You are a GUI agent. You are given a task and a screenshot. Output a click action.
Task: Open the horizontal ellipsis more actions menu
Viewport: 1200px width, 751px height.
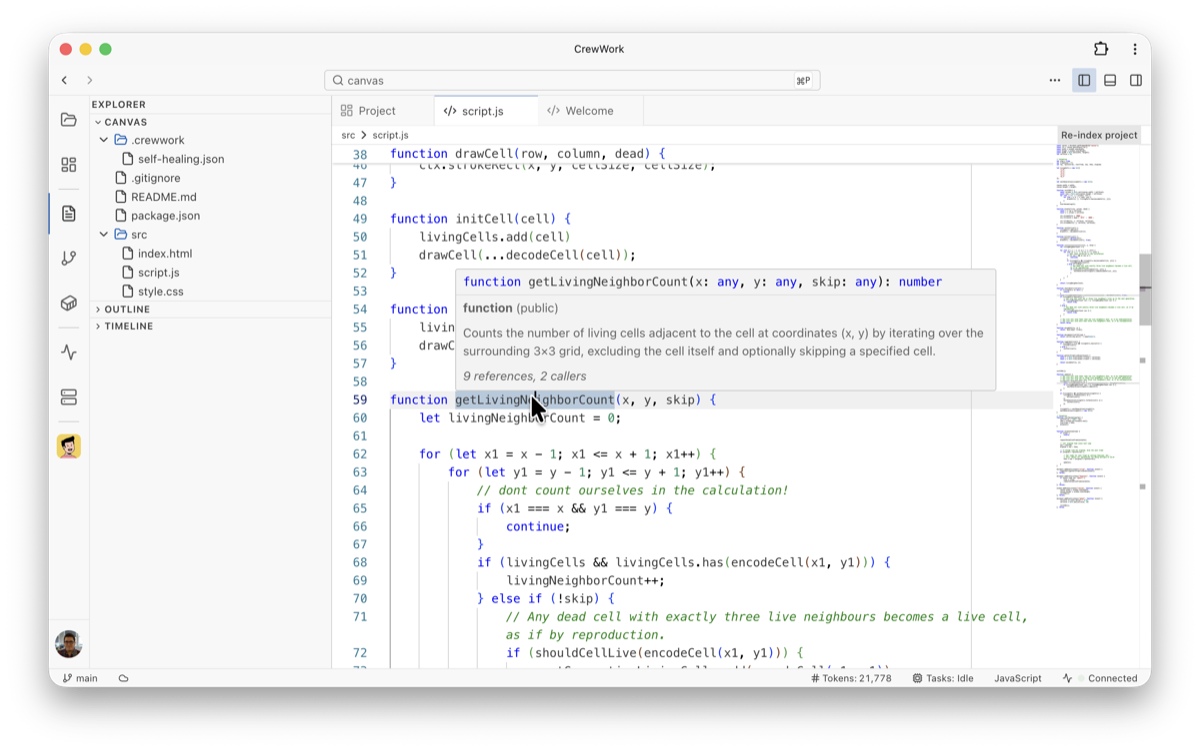pyautogui.click(x=1055, y=80)
